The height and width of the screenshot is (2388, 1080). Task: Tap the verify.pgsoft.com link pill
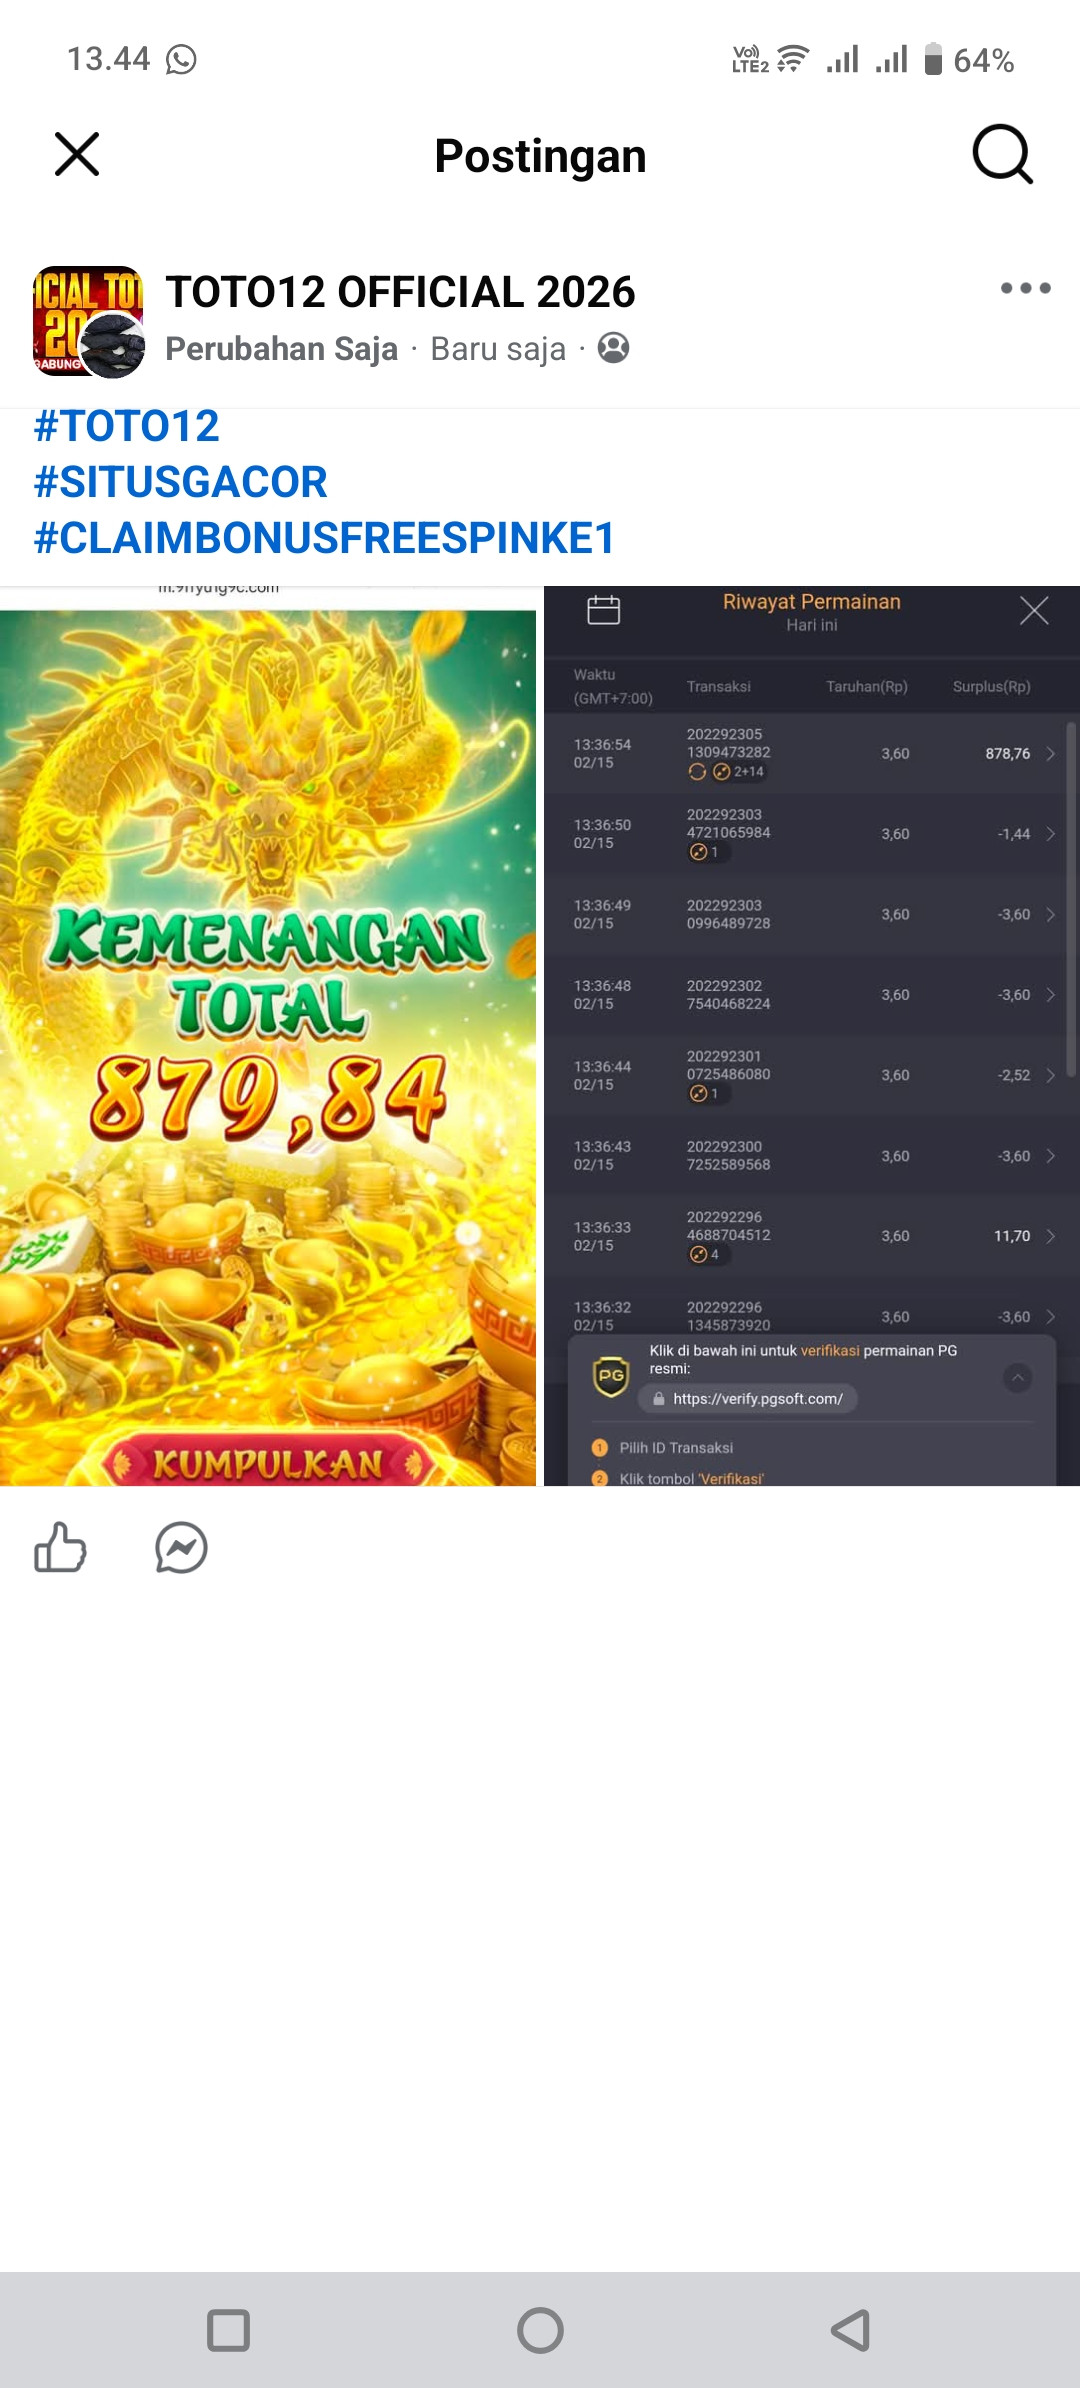(748, 1399)
